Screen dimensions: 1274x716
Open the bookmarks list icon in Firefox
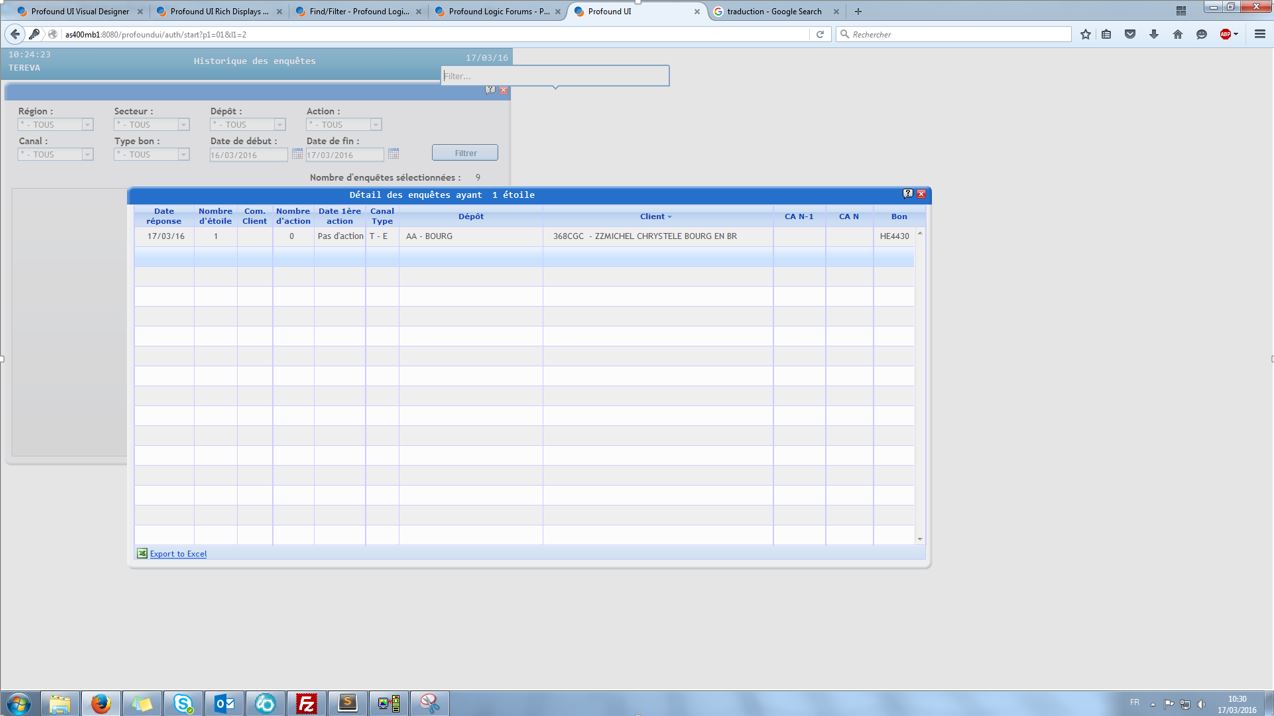pos(1106,34)
